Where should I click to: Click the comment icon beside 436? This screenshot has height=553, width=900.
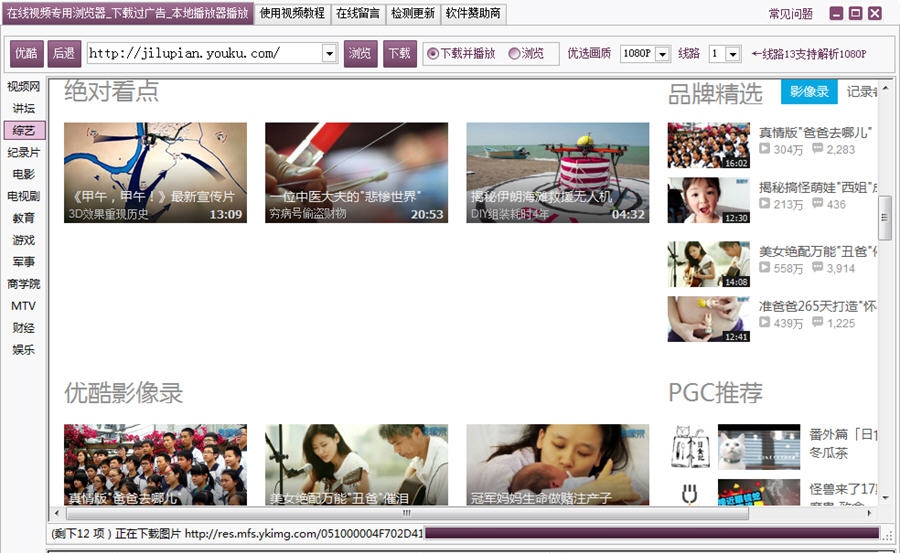[817, 203]
